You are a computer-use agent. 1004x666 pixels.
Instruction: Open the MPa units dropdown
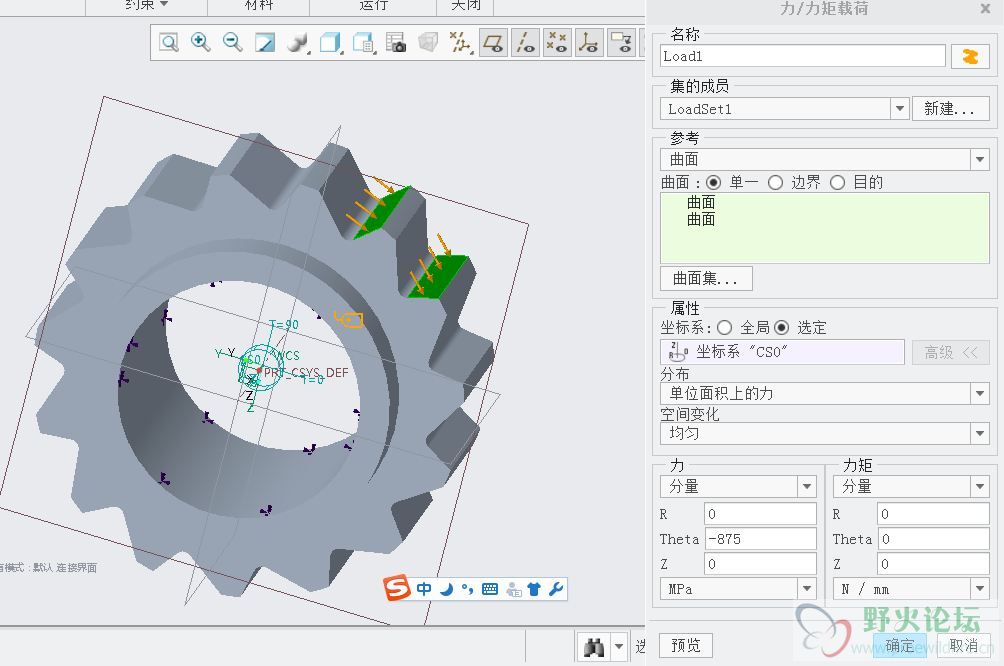point(807,589)
